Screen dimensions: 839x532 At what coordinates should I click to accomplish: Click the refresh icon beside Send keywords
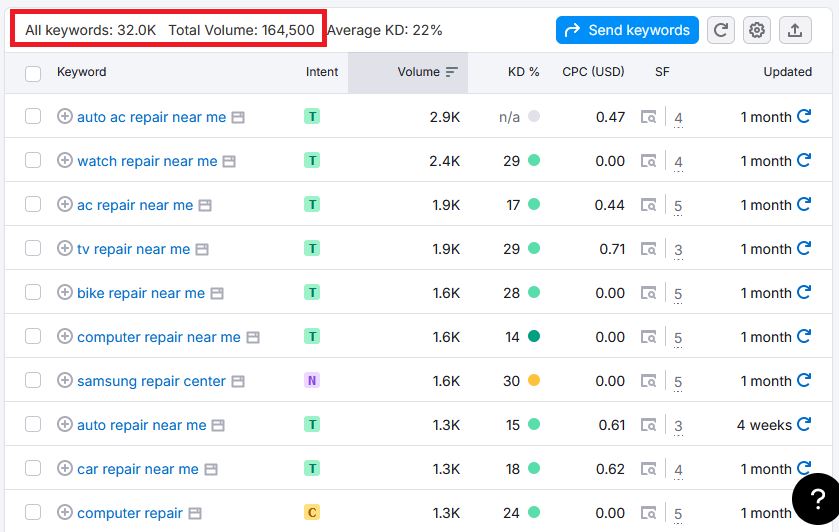720,30
